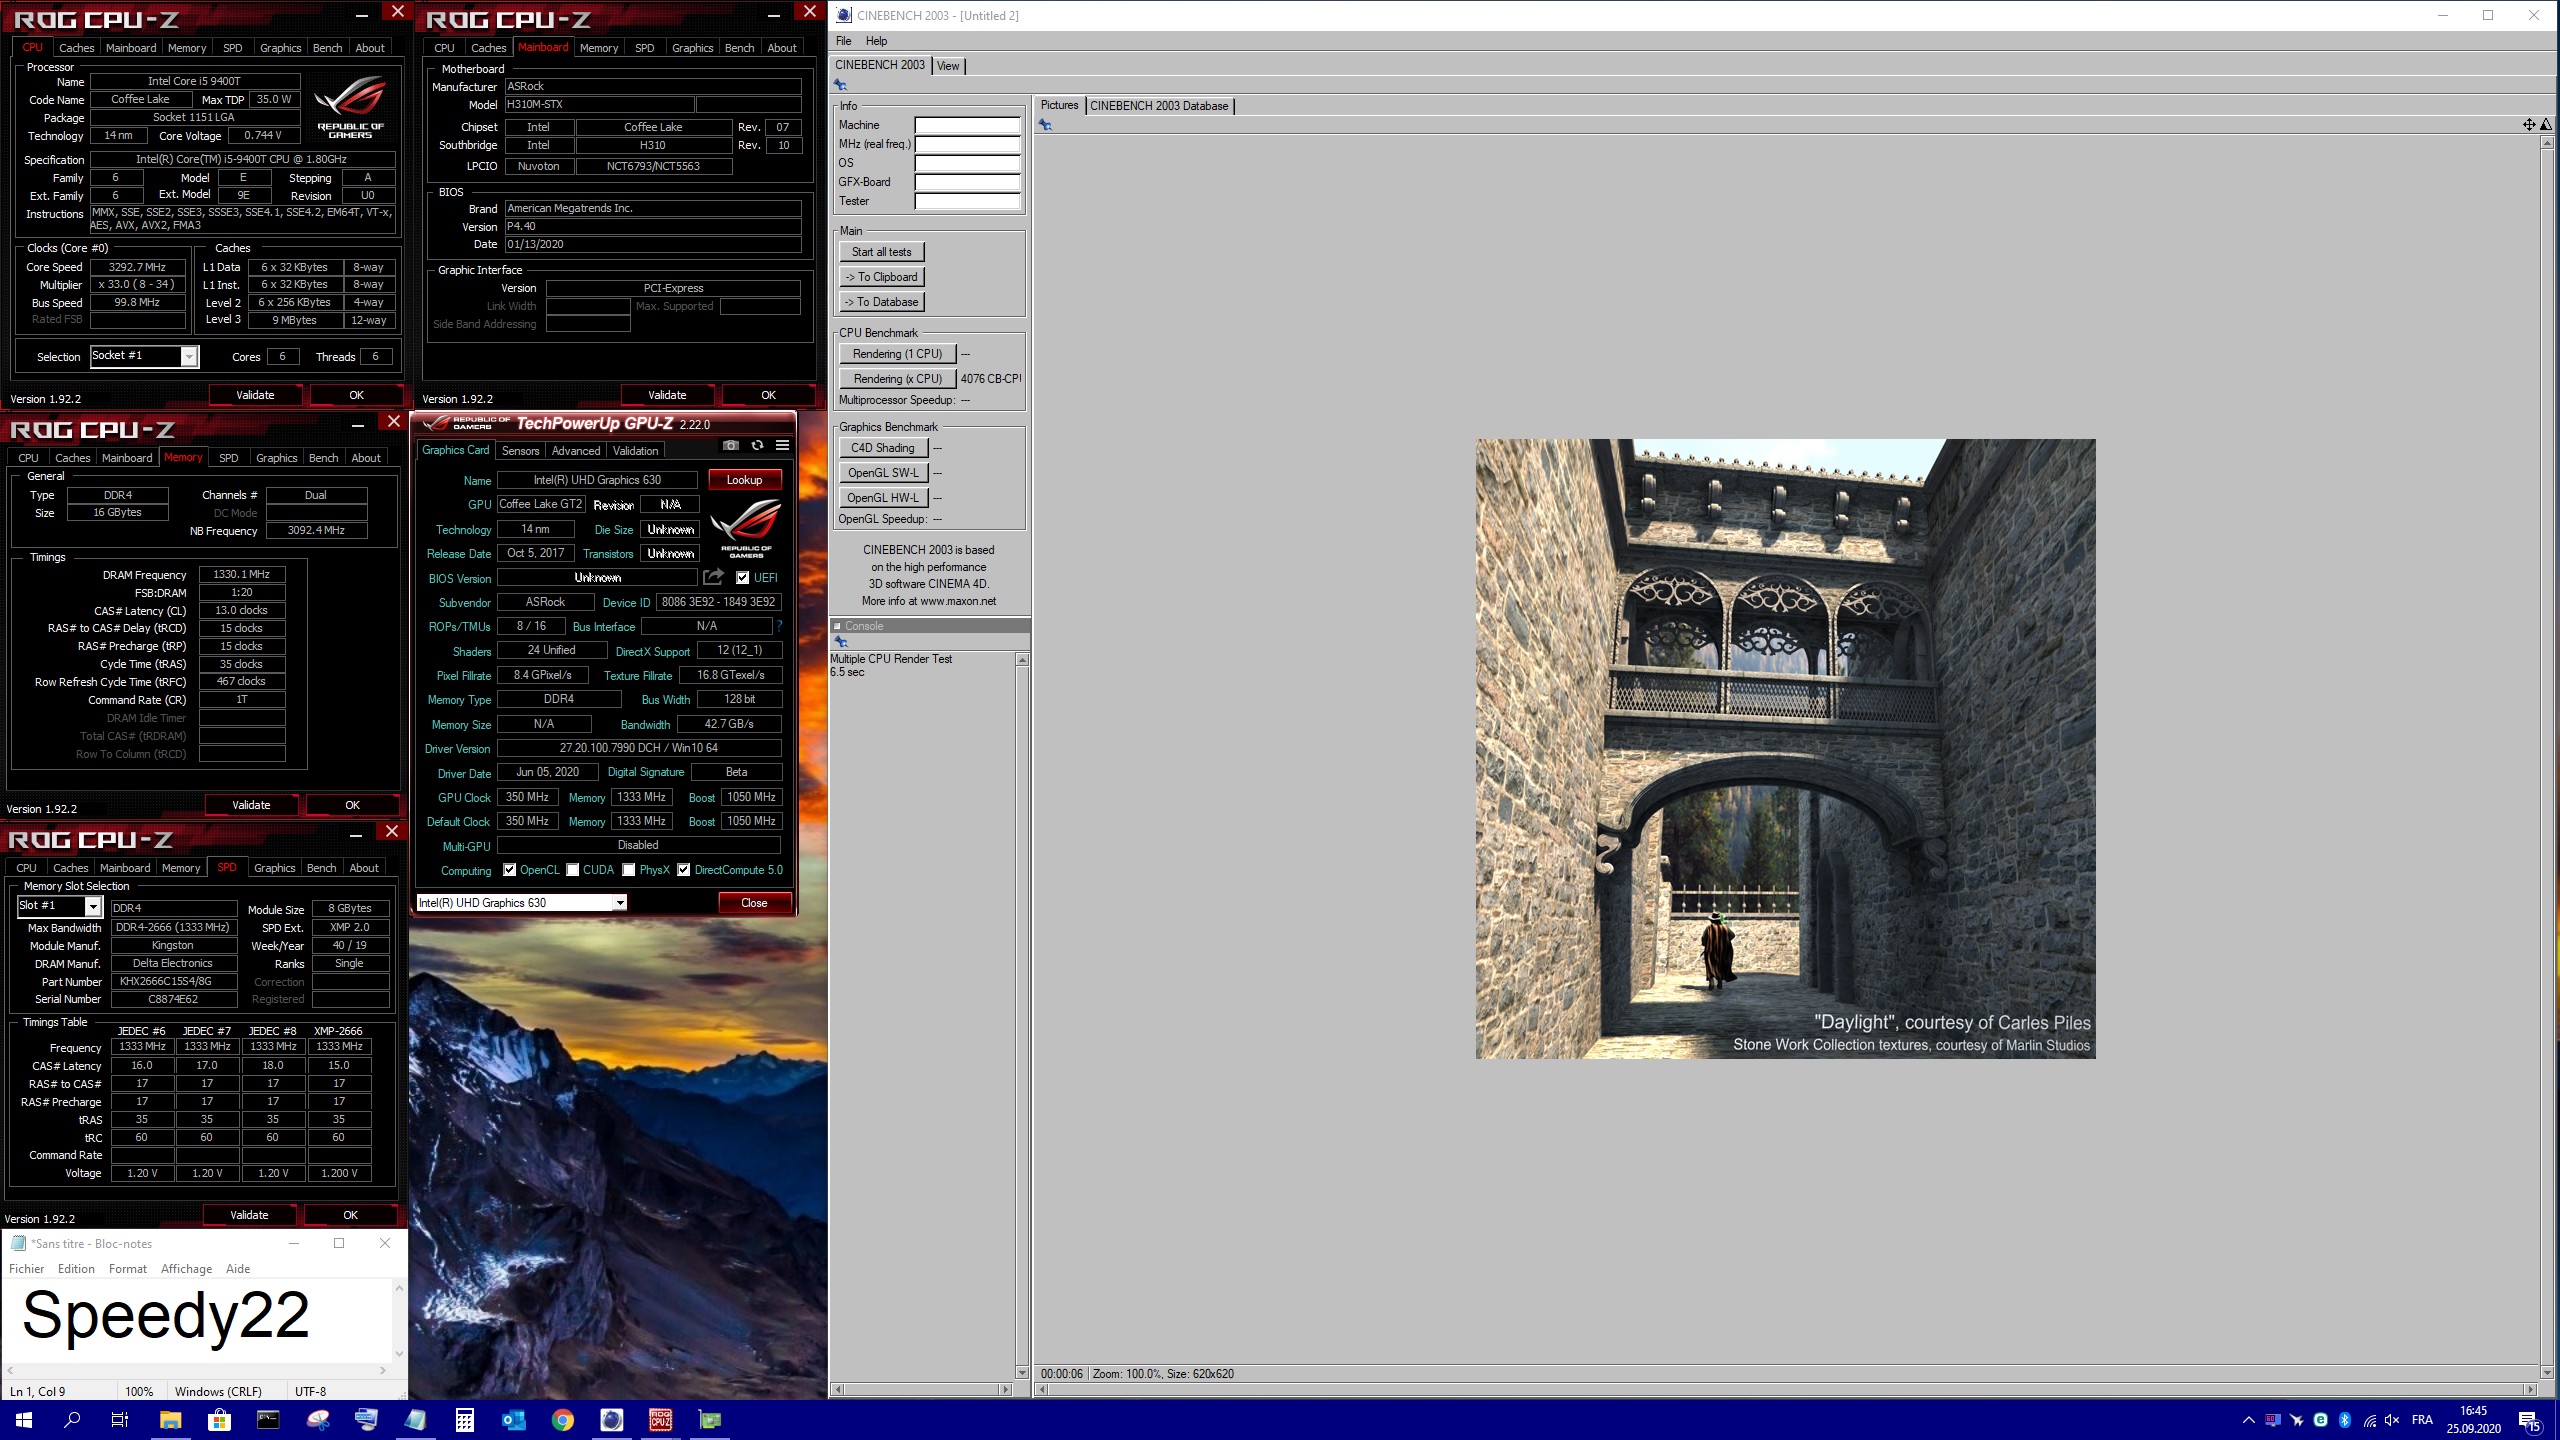
Task: Open the Caches tab in the top-left CPU-Z window
Action: [76, 48]
